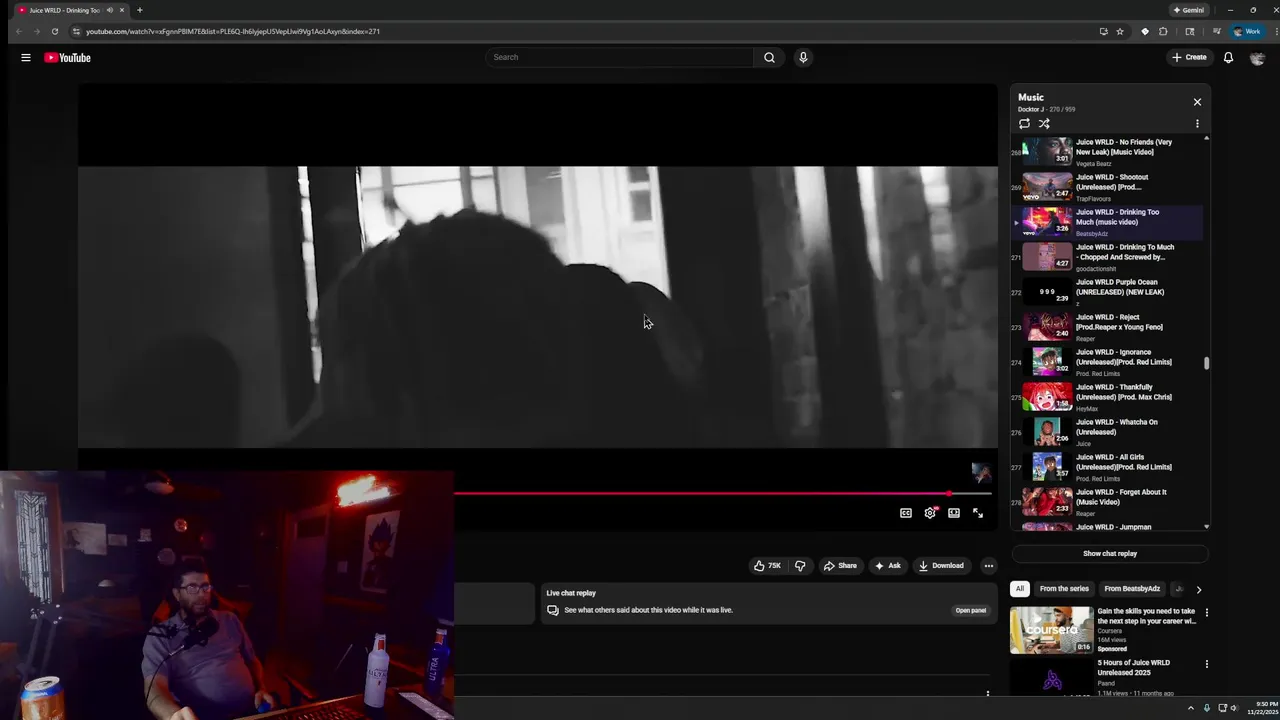Click the Ask button below the video

coord(888,566)
